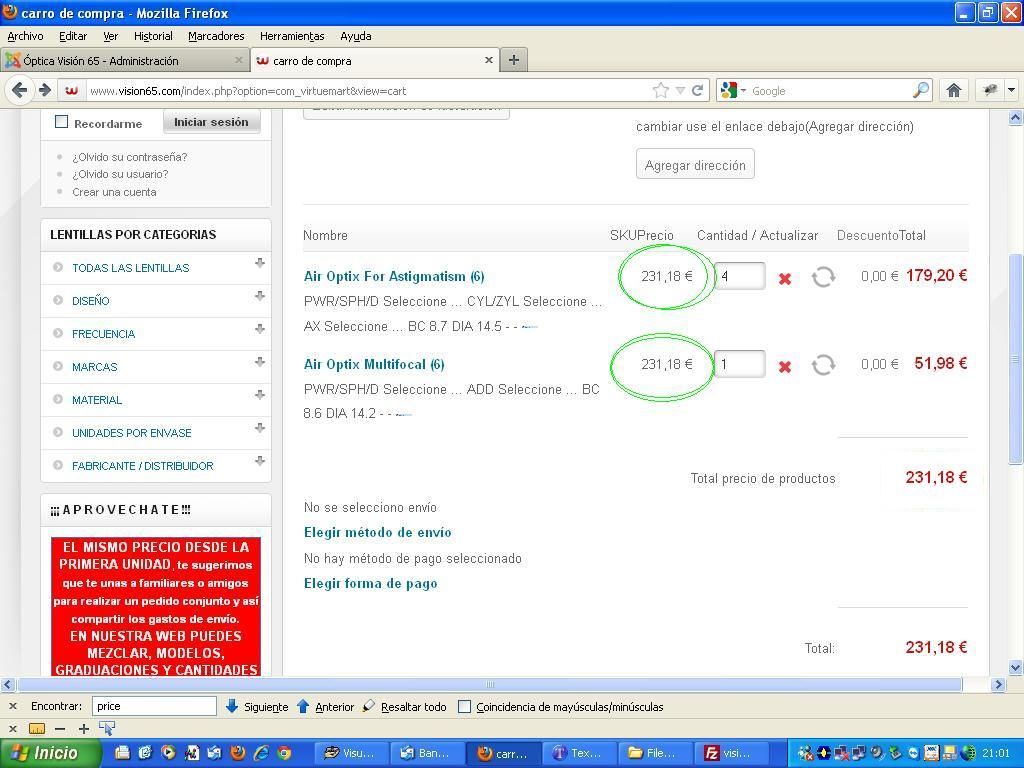Open Elegir método de envío link
This screenshot has width=1024, height=768.
pos(377,533)
